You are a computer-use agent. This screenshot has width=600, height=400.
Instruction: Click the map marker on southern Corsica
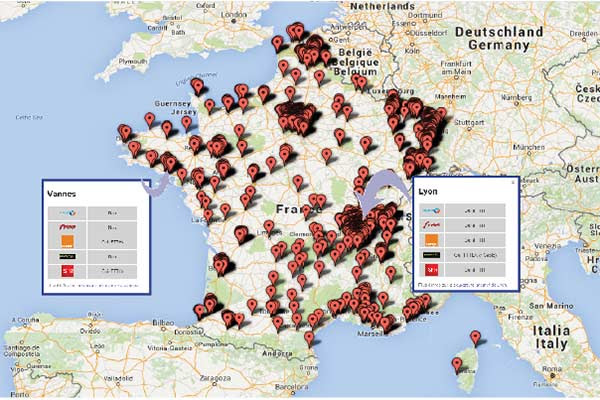pyautogui.click(x=457, y=365)
